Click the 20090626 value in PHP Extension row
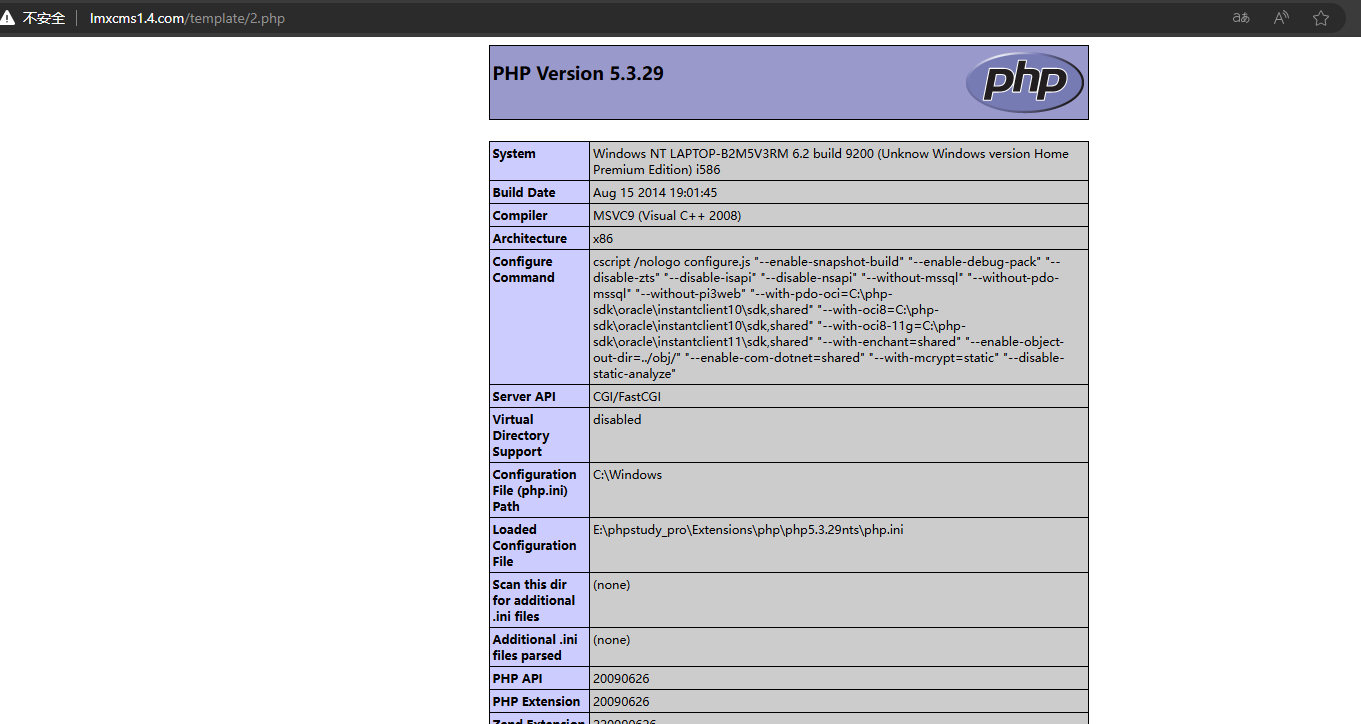The image size is (1361, 724). point(621,702)
